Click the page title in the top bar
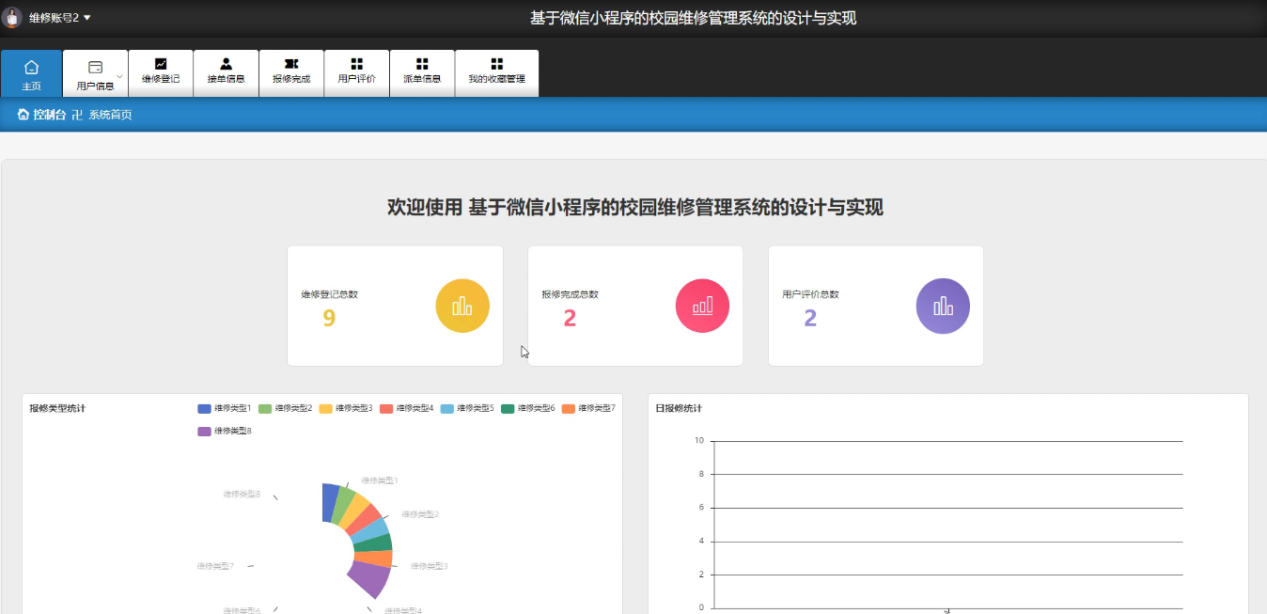The image size is (1267, 614). [693, 18]
